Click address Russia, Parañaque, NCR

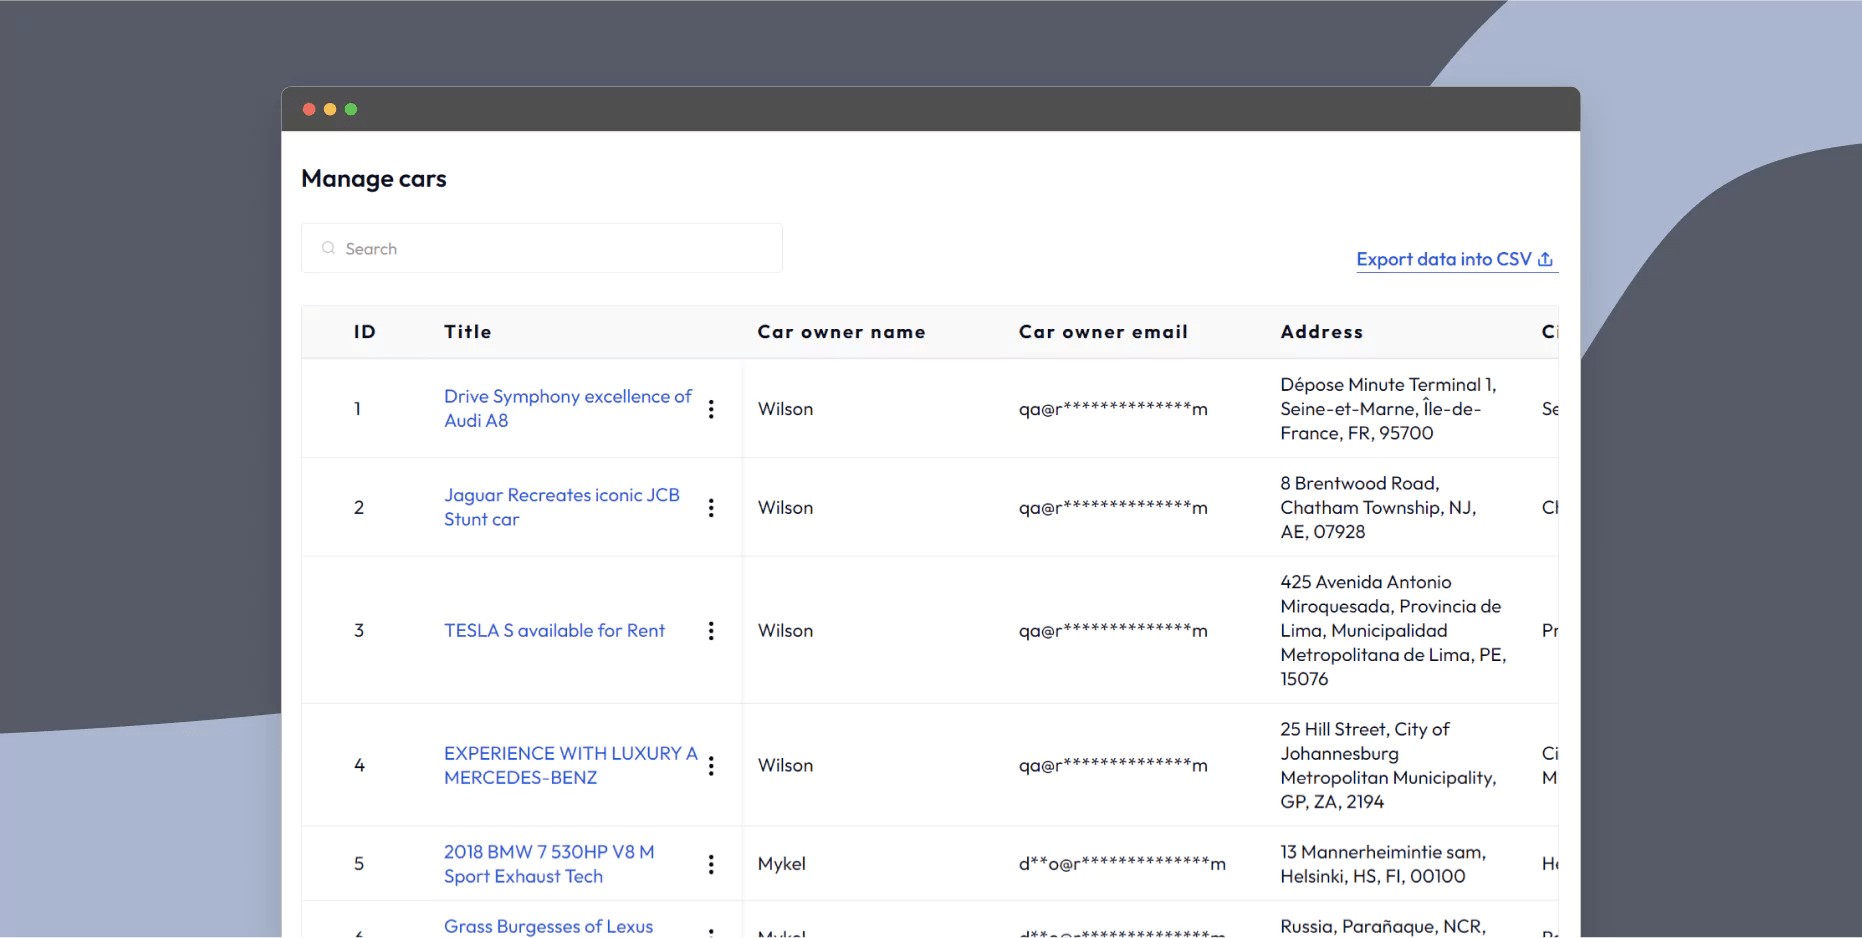coord(1383,927)
